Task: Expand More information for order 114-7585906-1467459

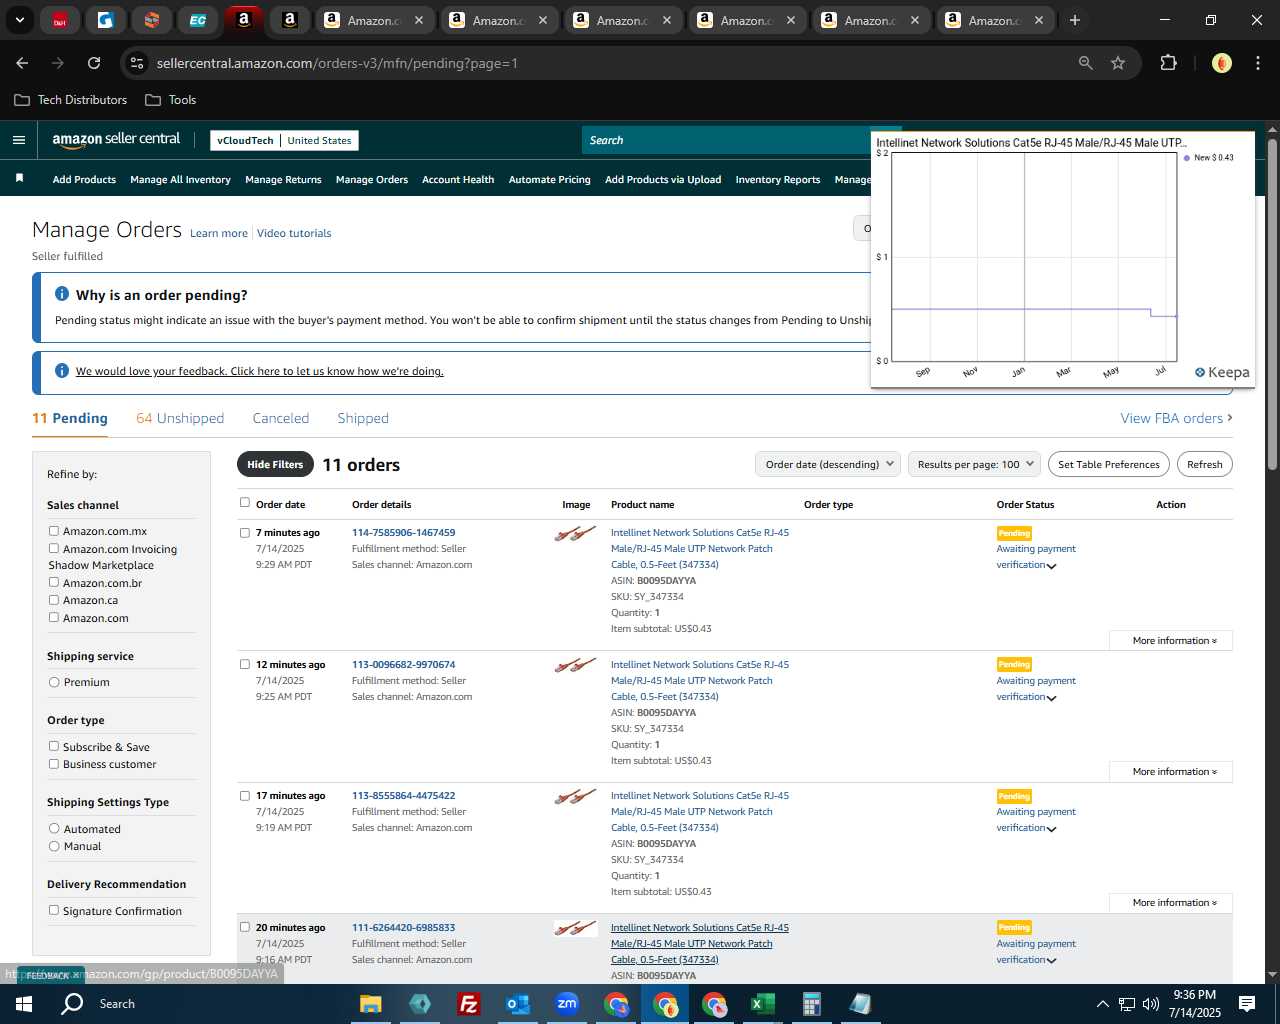Action: 1171,641
